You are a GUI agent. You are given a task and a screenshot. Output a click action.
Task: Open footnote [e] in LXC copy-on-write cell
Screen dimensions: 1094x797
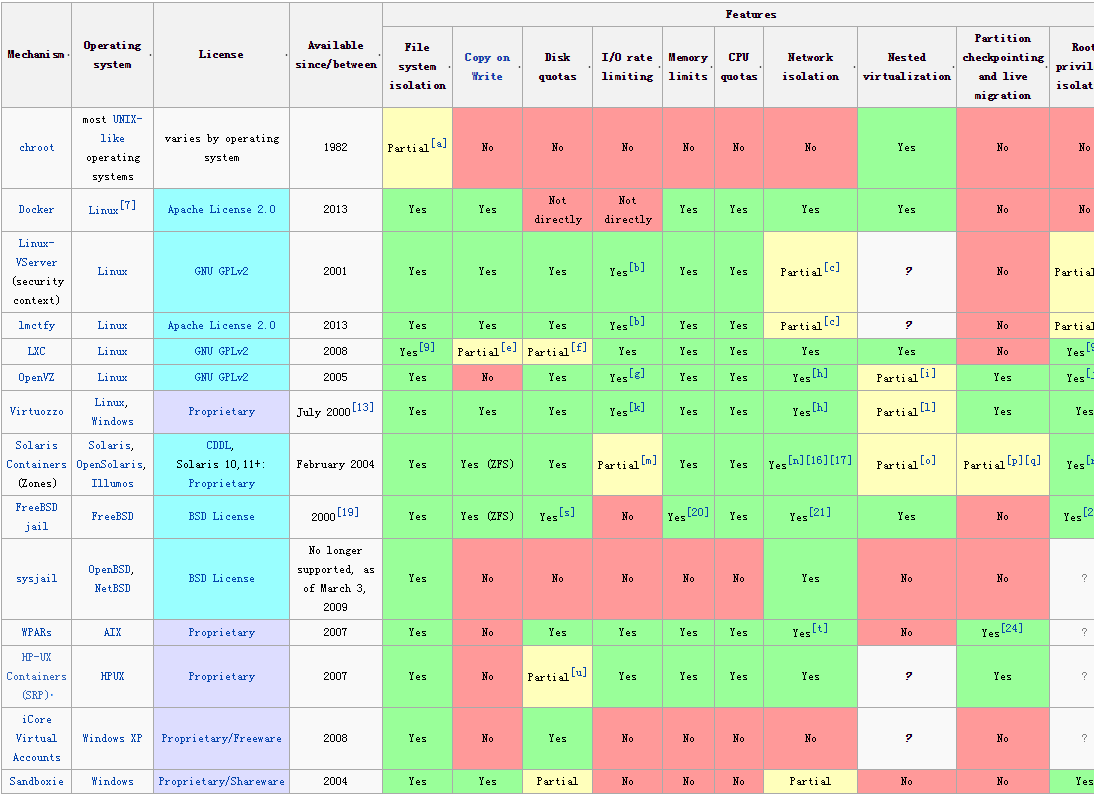coord(509,347)
